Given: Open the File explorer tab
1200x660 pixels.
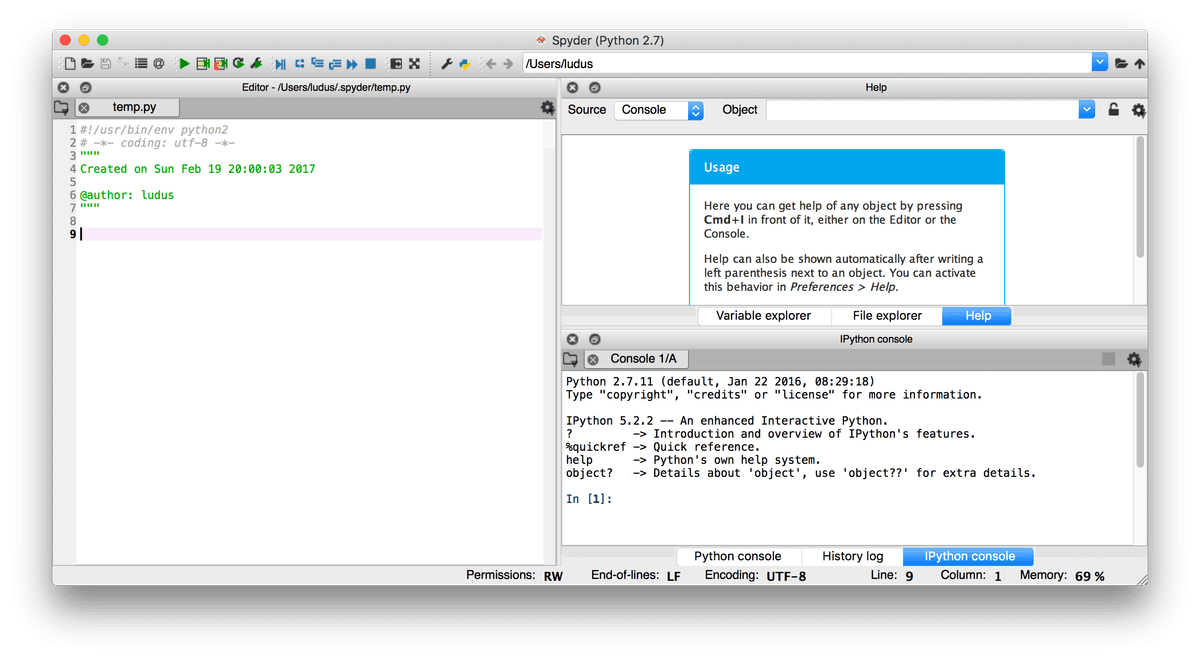Looking at the screenshot, I should (887, 316).
